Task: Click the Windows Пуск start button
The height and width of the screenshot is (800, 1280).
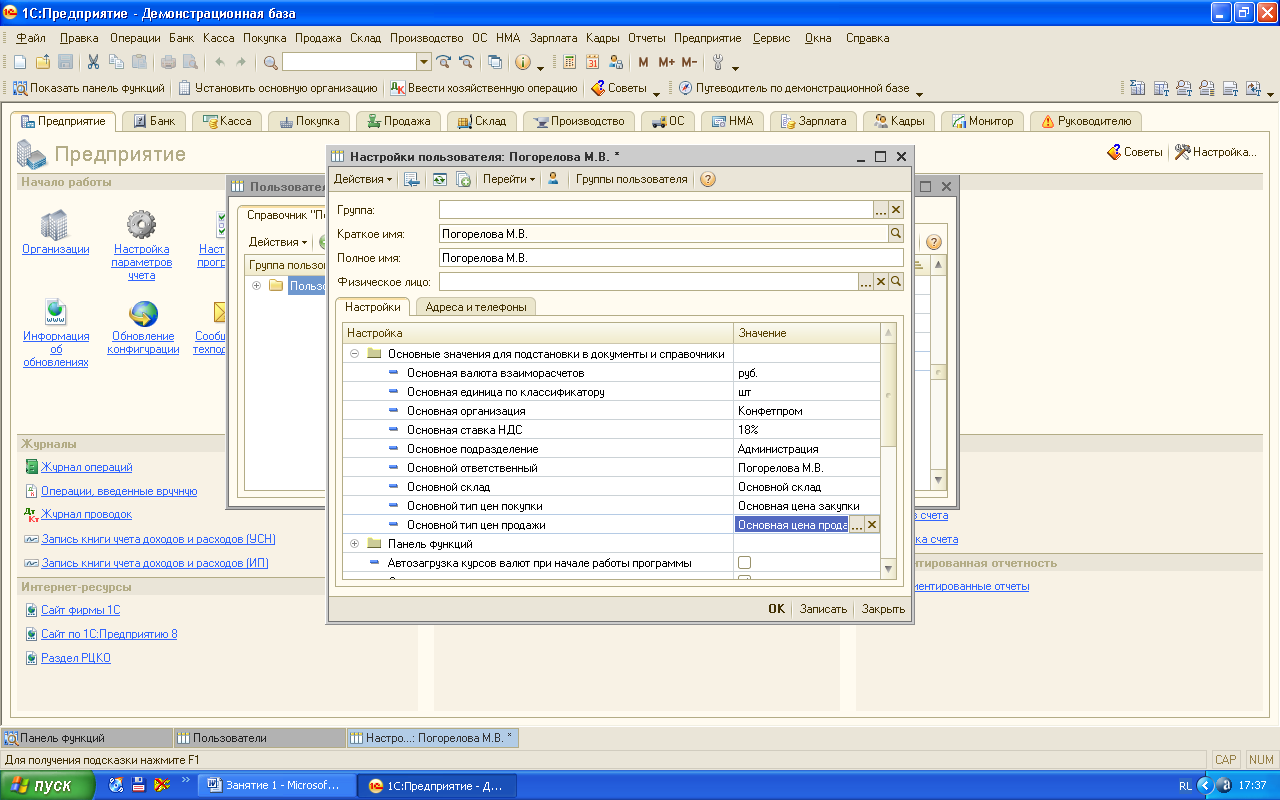Action: point(48,785)
